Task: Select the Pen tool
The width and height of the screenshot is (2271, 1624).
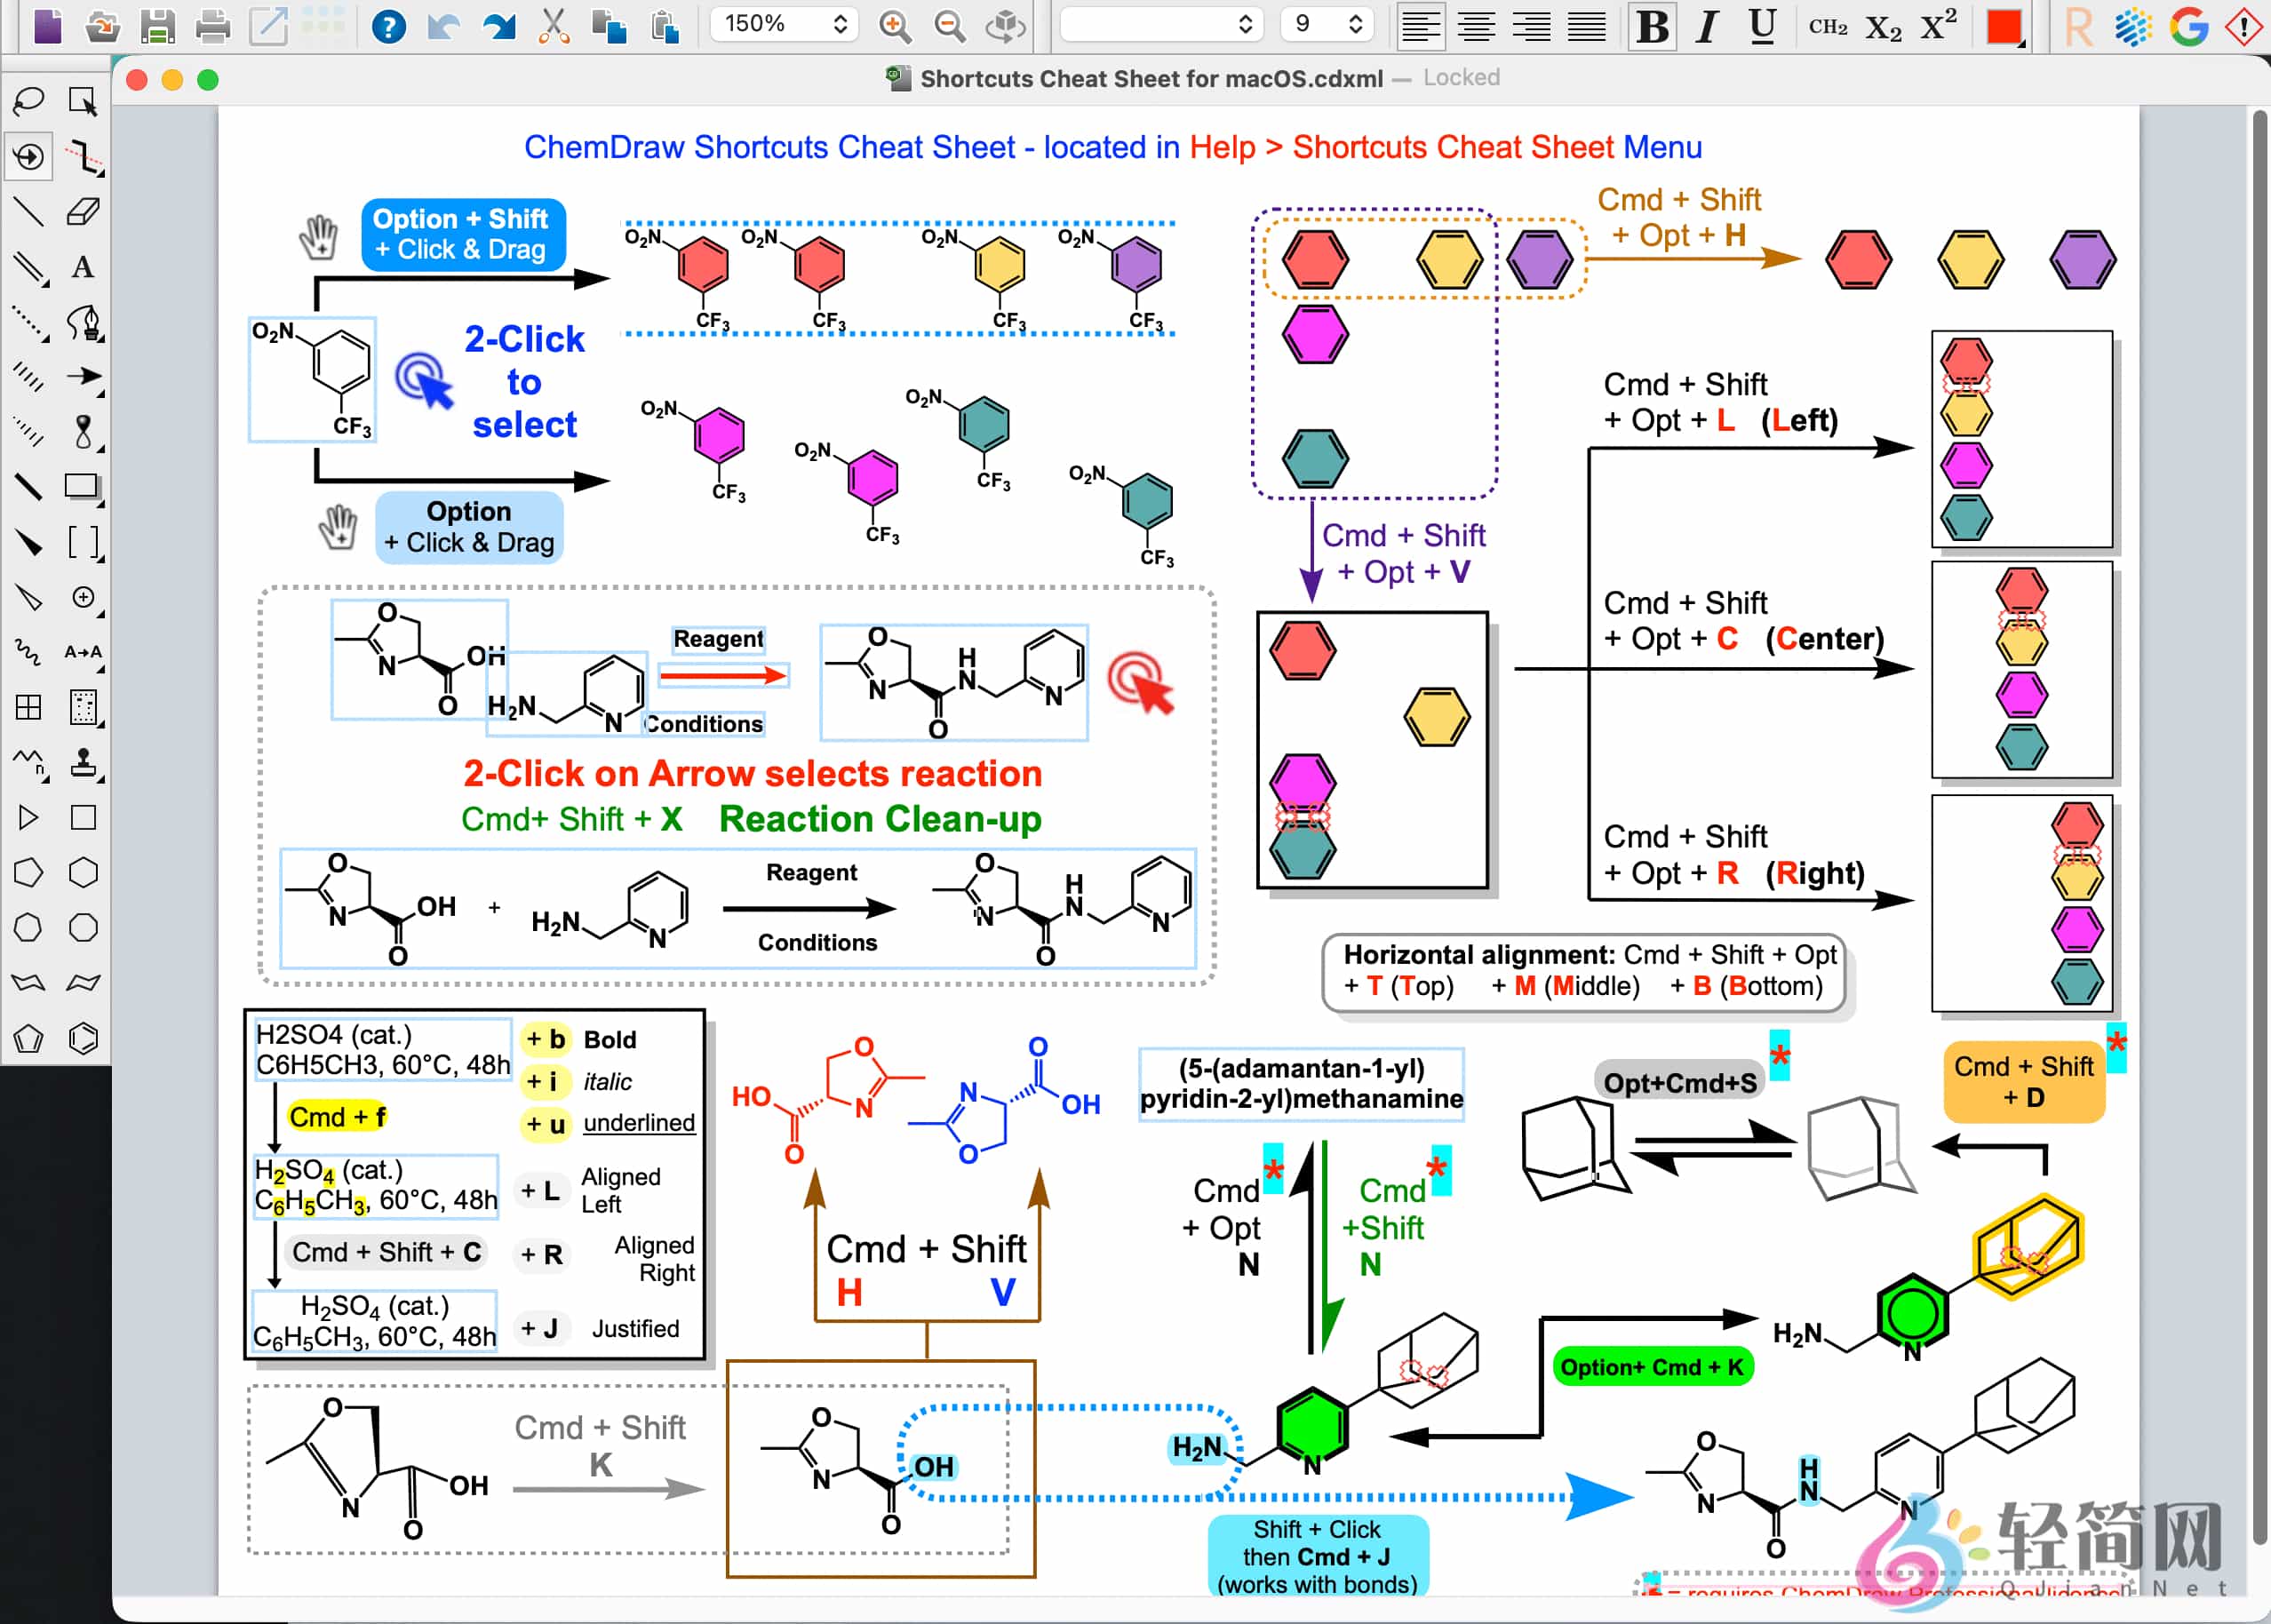Action: (84, 322)
